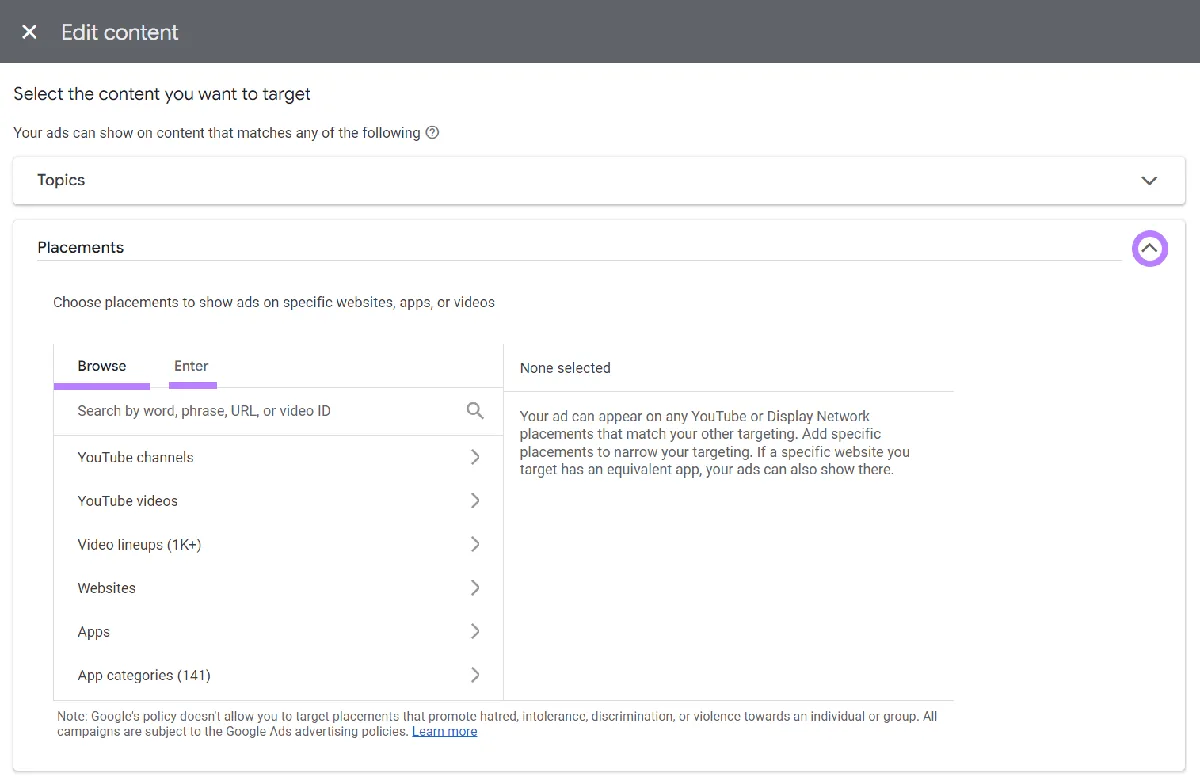Click the help icon beside matching content text
This screenshot has width=1200, height=784.
(432, 132)
